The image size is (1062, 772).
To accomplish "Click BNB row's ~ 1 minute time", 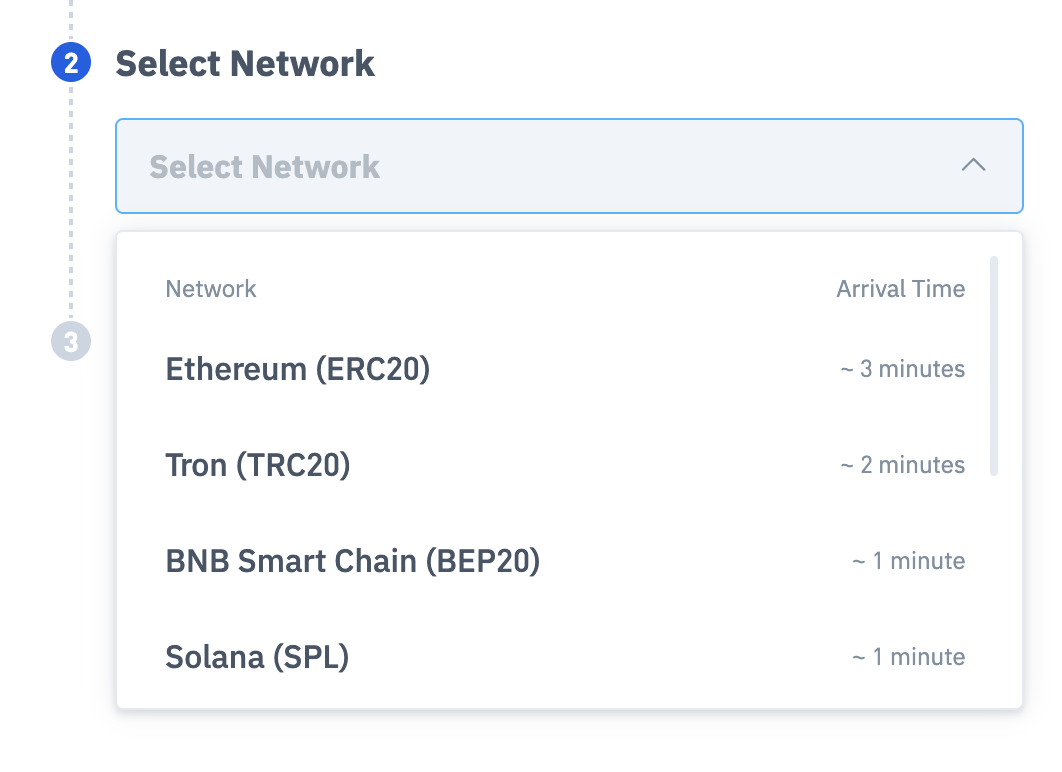I will [x=908, y=561].
